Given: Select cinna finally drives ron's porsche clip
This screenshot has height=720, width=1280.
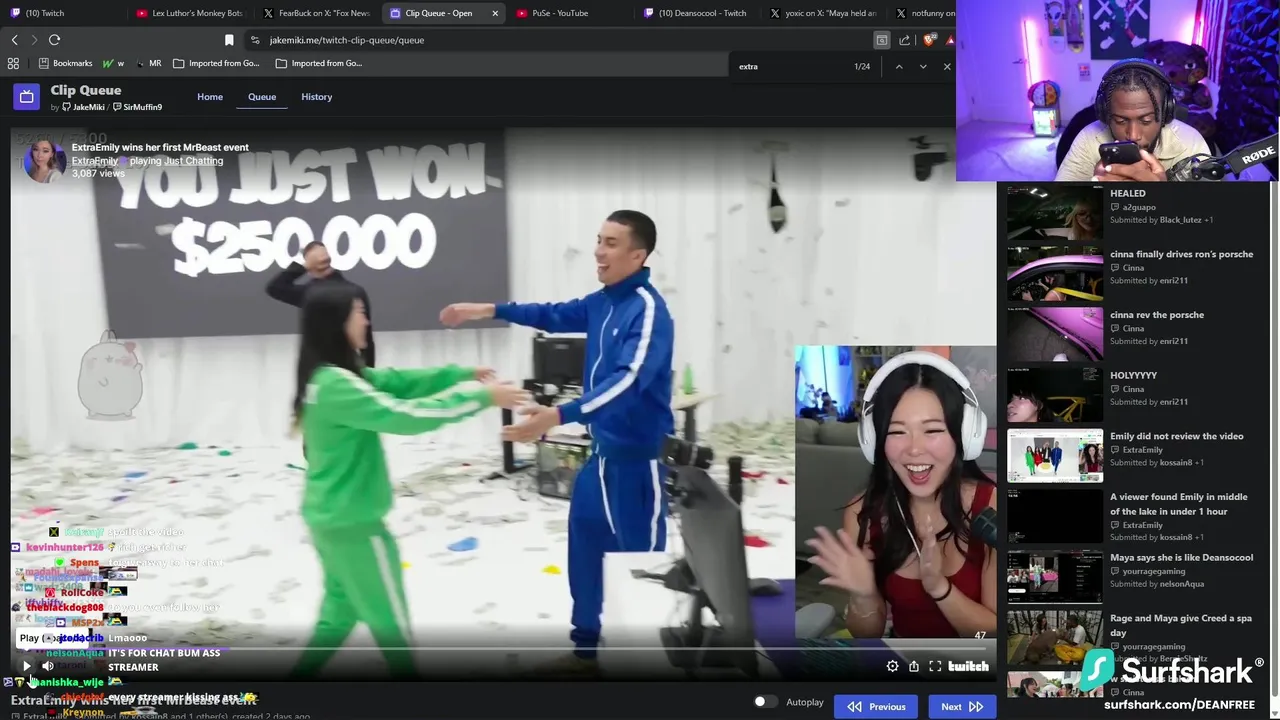Looking at the screenshot, I should (1181, 254).
